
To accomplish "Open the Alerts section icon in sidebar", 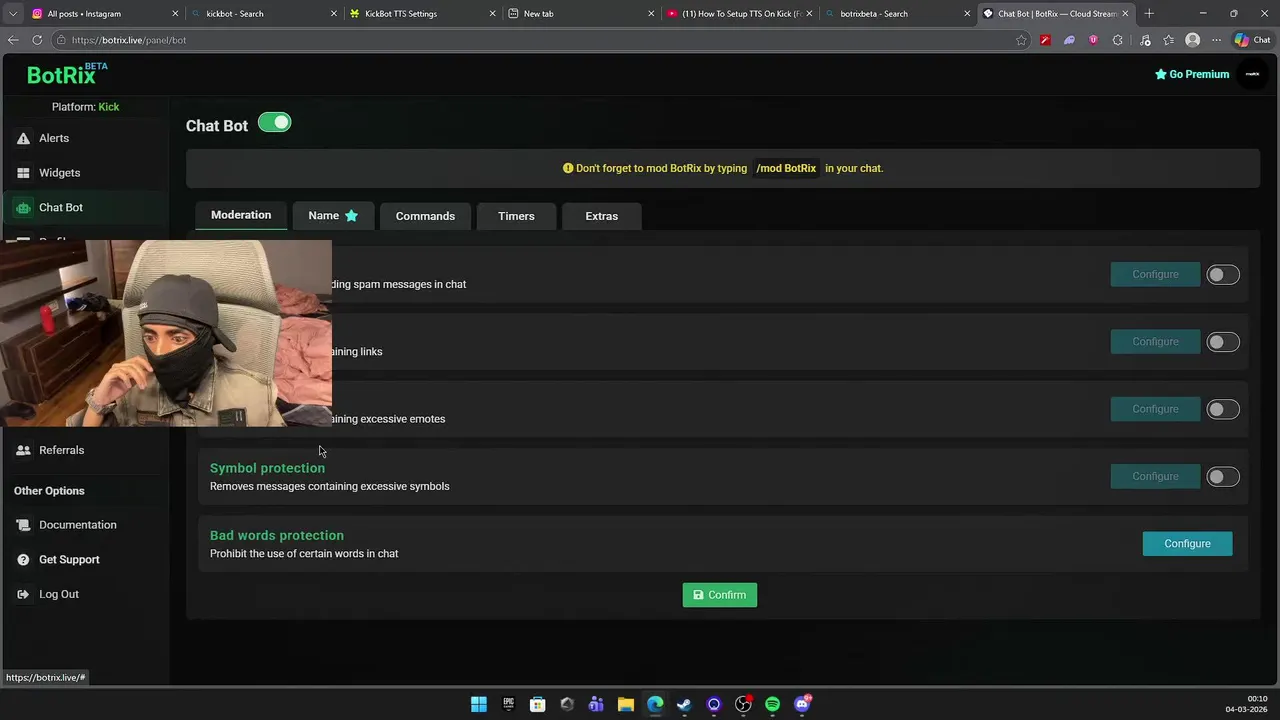I will coord(23,138).
